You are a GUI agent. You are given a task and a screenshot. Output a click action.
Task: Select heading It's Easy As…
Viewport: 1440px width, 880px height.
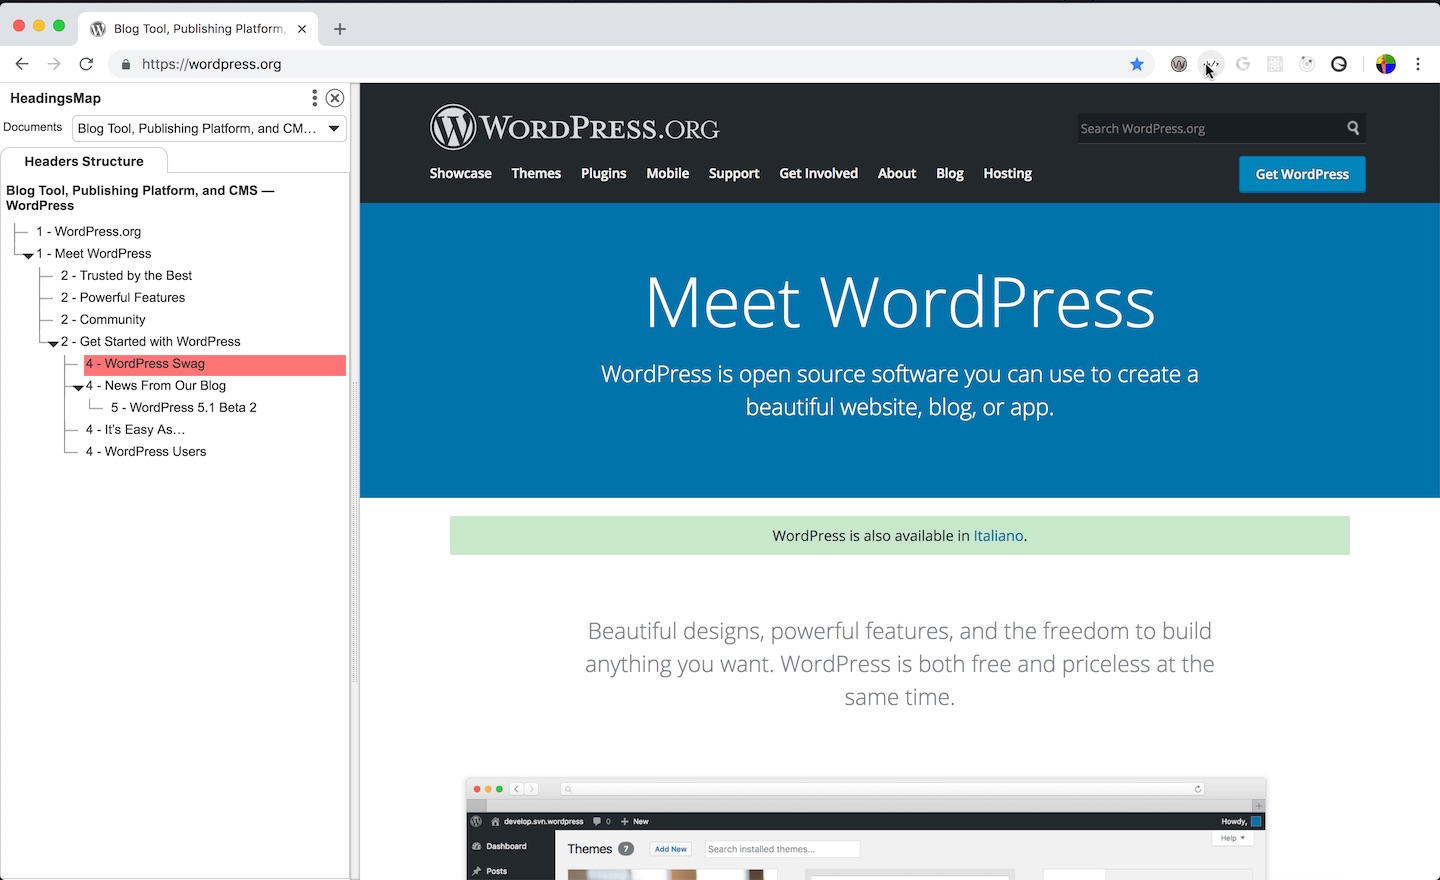click(135, 429)
